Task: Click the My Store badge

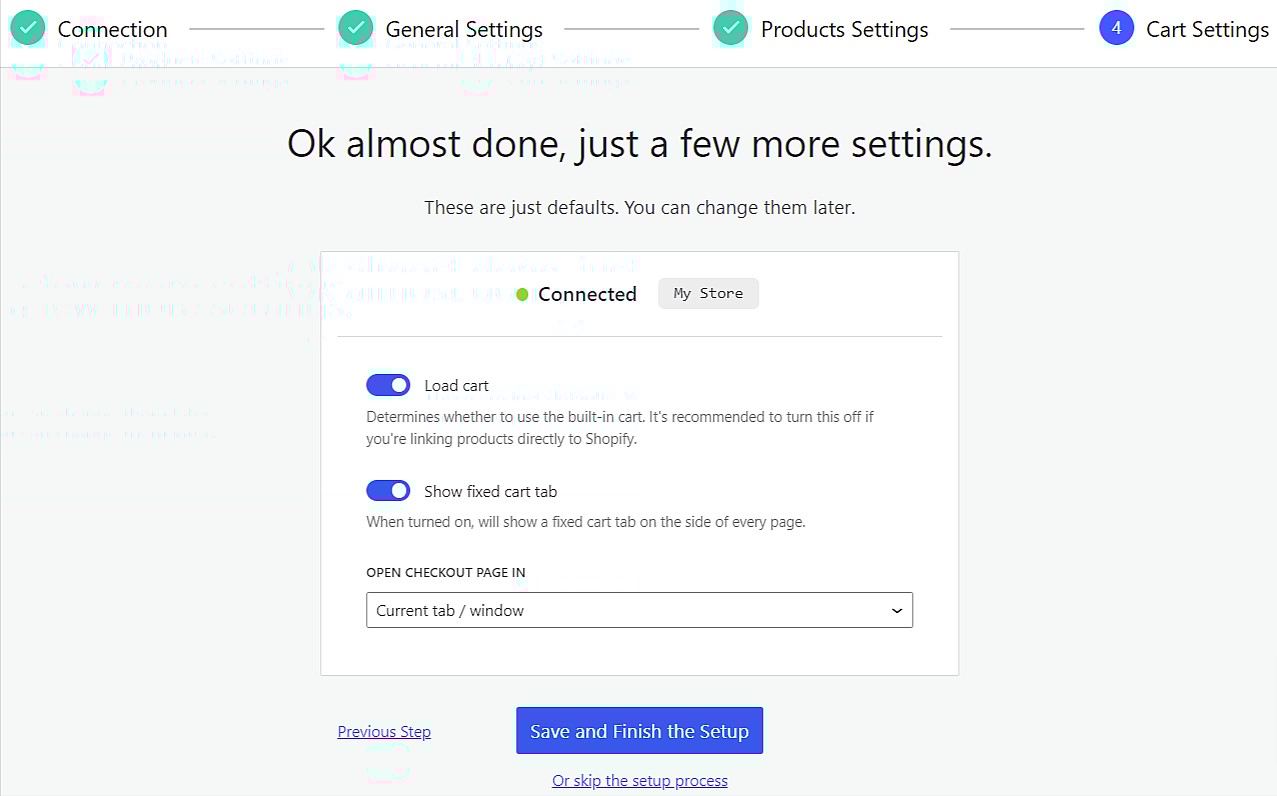Action: 708,294
